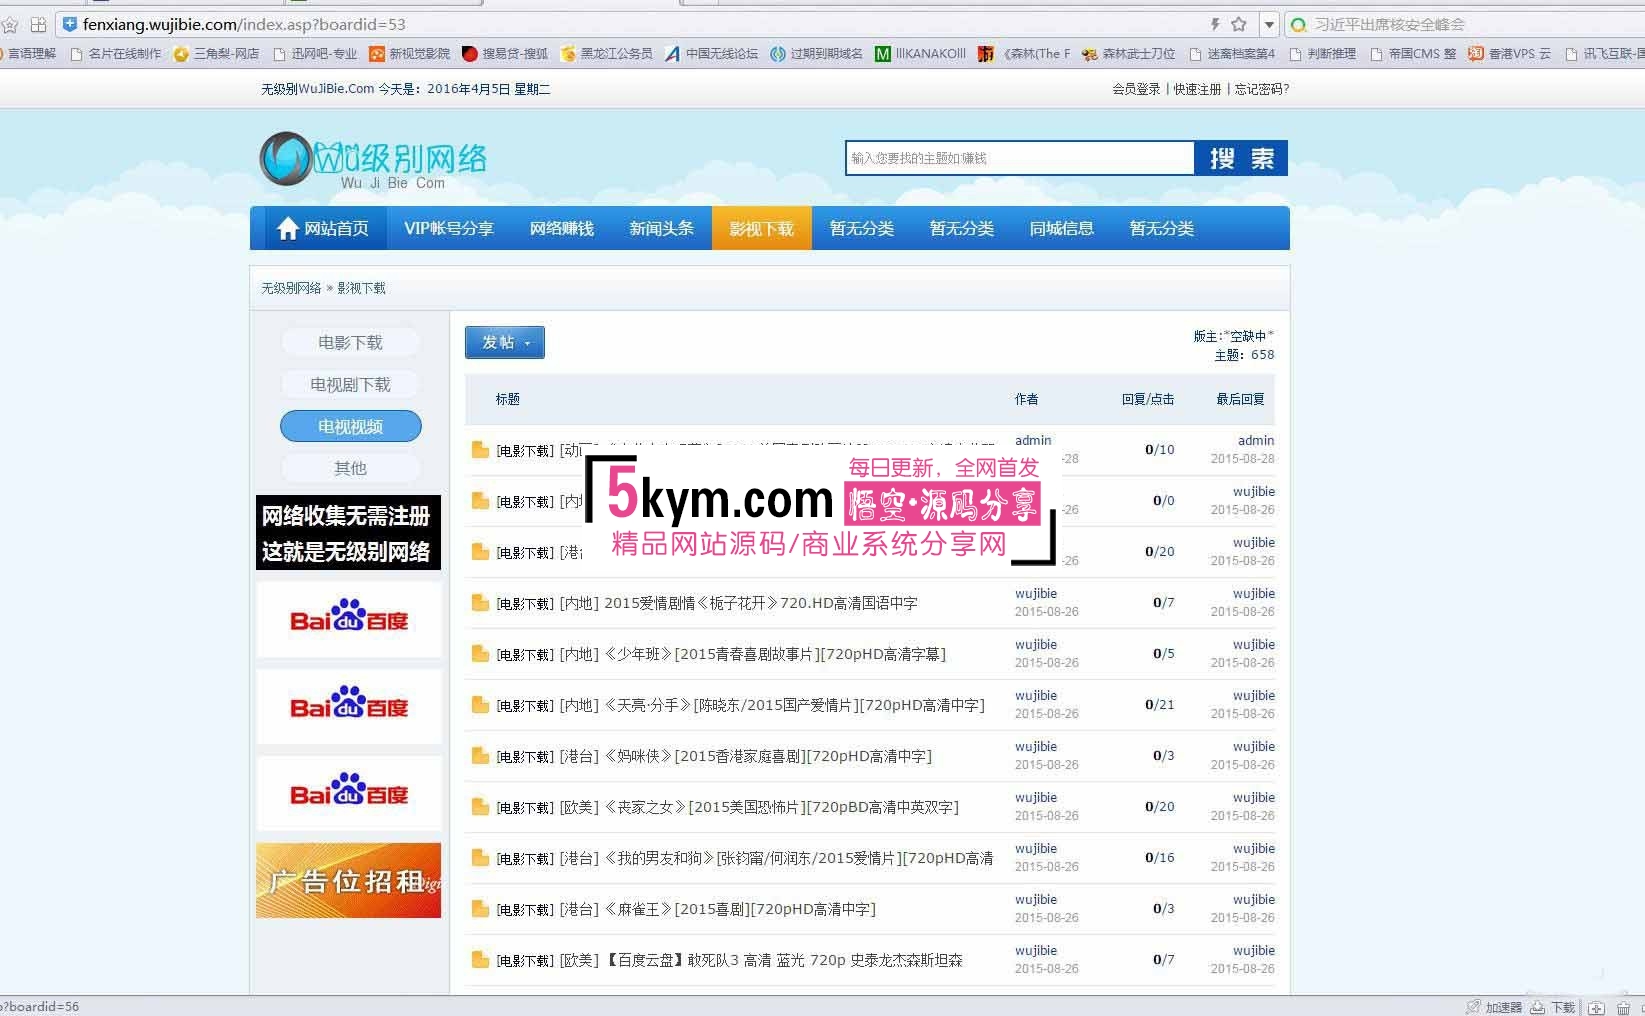Open the 搜易贷-搜狐 bookmark
The height and width of the screenshot is (1016, 1645).
pos(505,54)
